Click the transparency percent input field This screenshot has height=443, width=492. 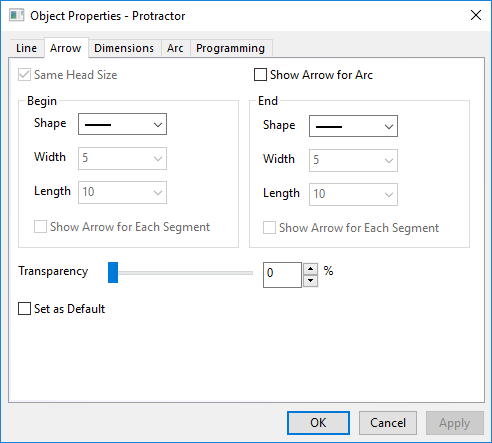[x=282, y=275]
